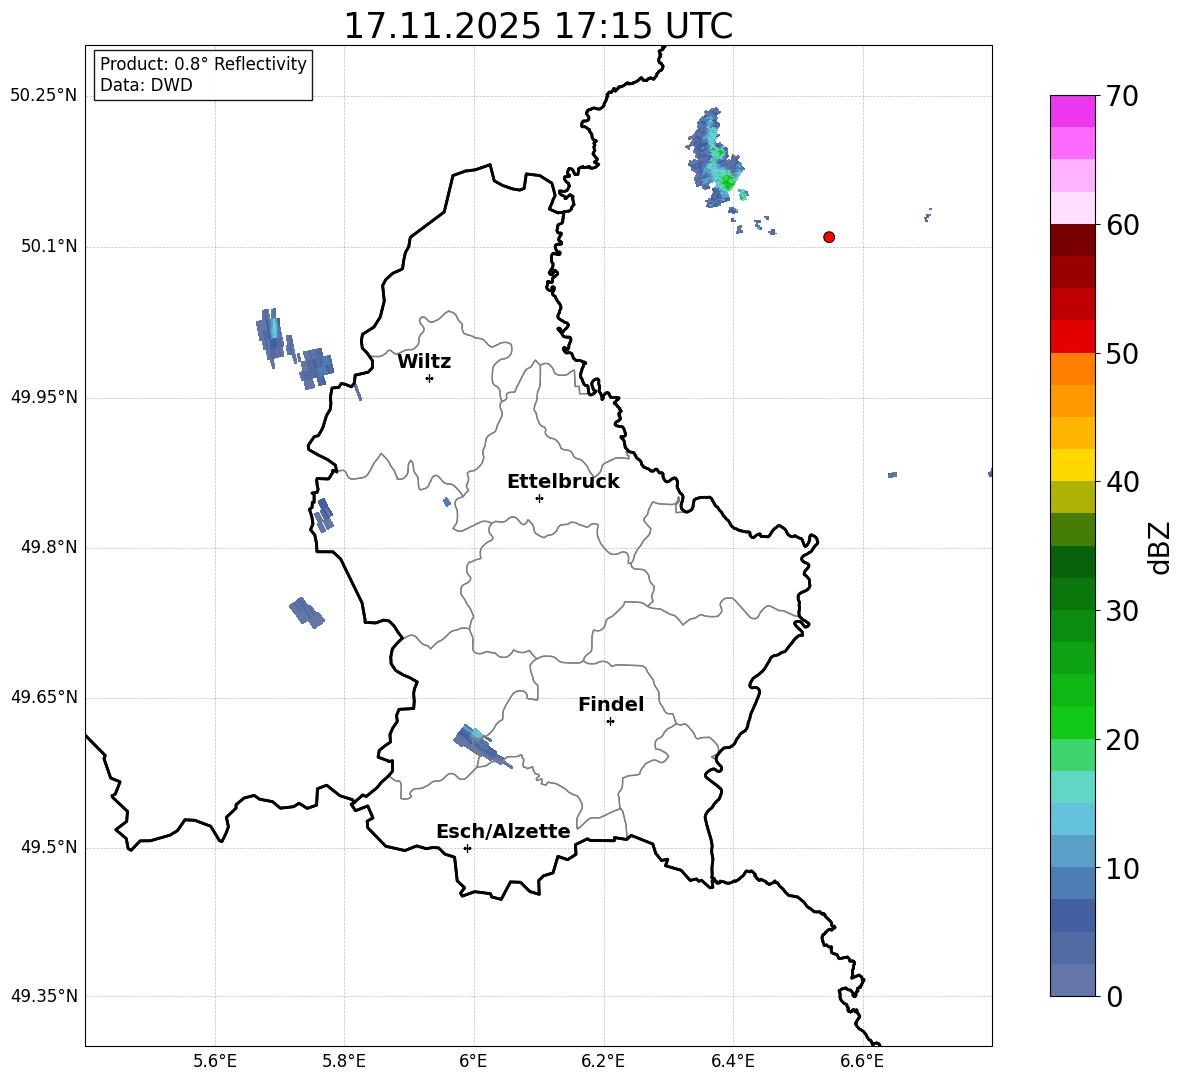Click the Ettelbruck text label
Screen dimensions: 1184x1081
[x=563, y=482]
